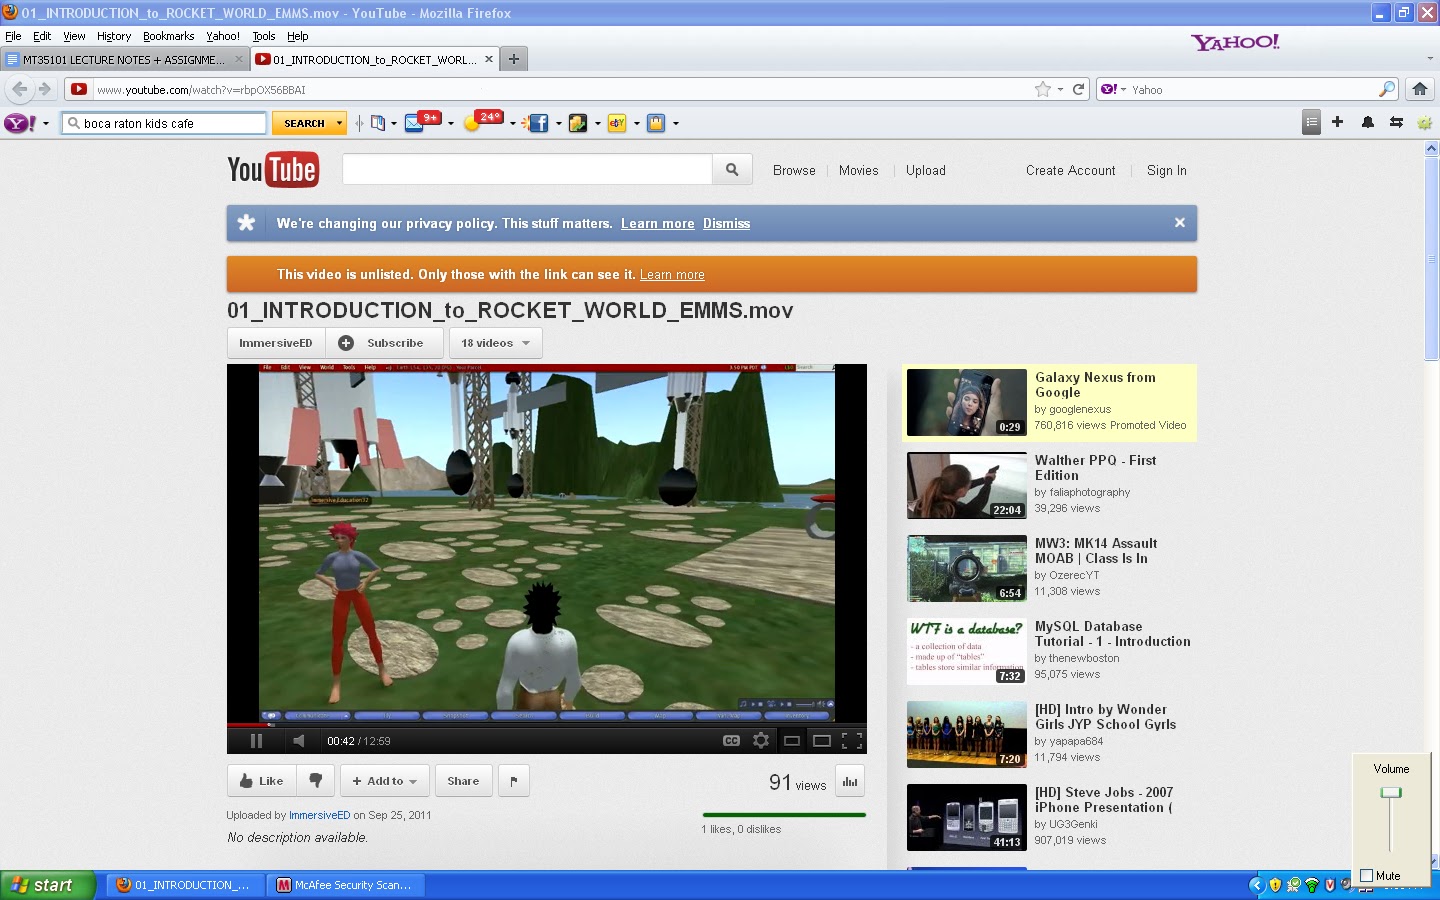
Task: Open Yahoo toolbar logo menu arrow
Action: [x=45, y=124]
